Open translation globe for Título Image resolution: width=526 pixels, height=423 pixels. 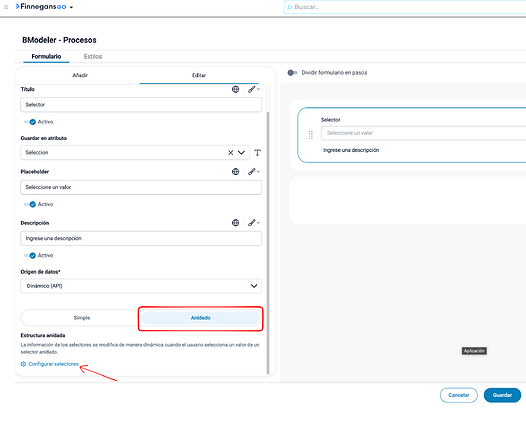[235, 89]
